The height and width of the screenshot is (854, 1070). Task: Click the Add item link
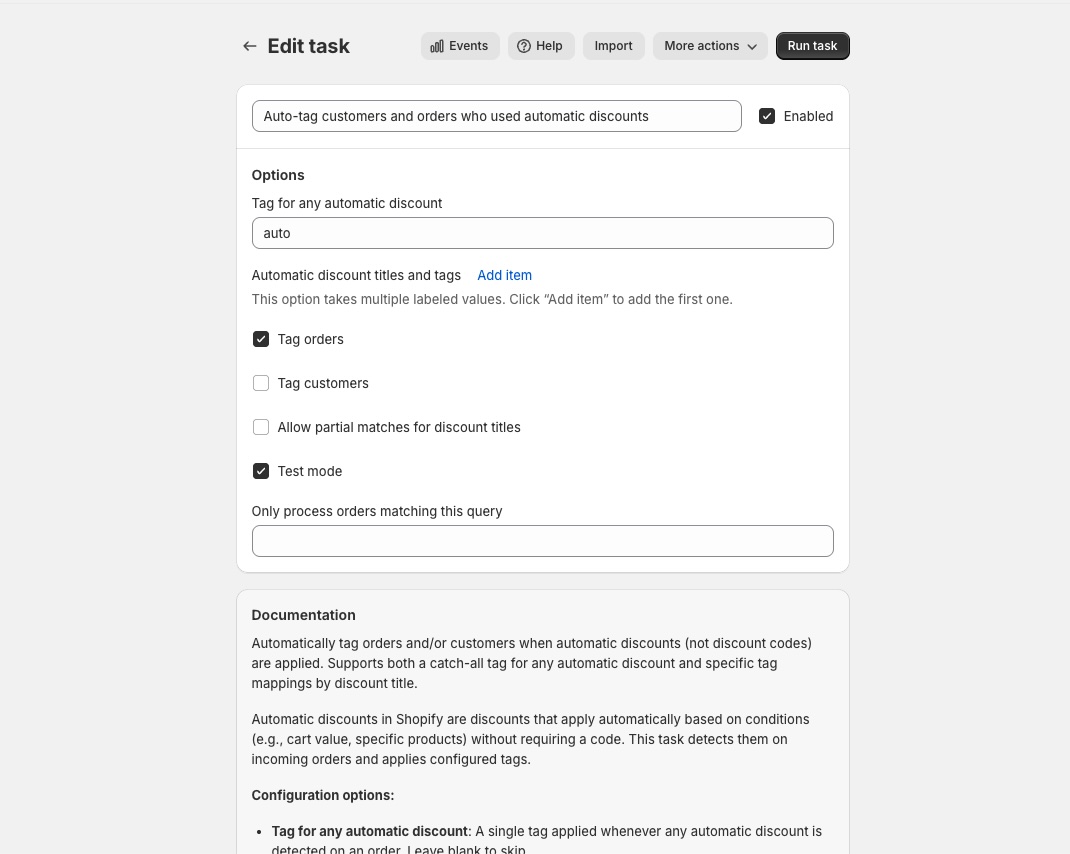[504, 275]
